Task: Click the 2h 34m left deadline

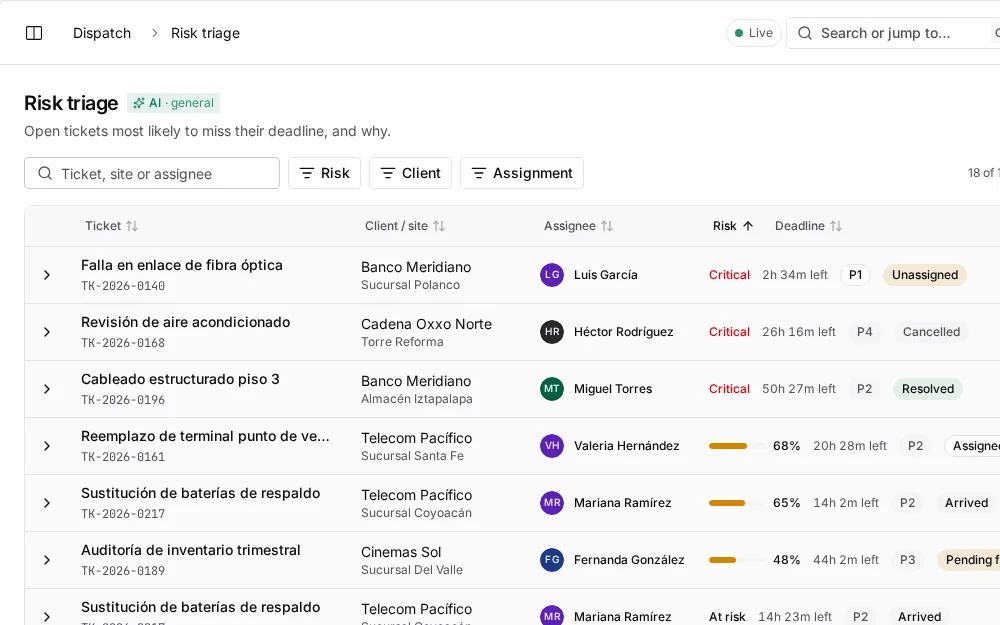Action: click(x=795, y=275)
